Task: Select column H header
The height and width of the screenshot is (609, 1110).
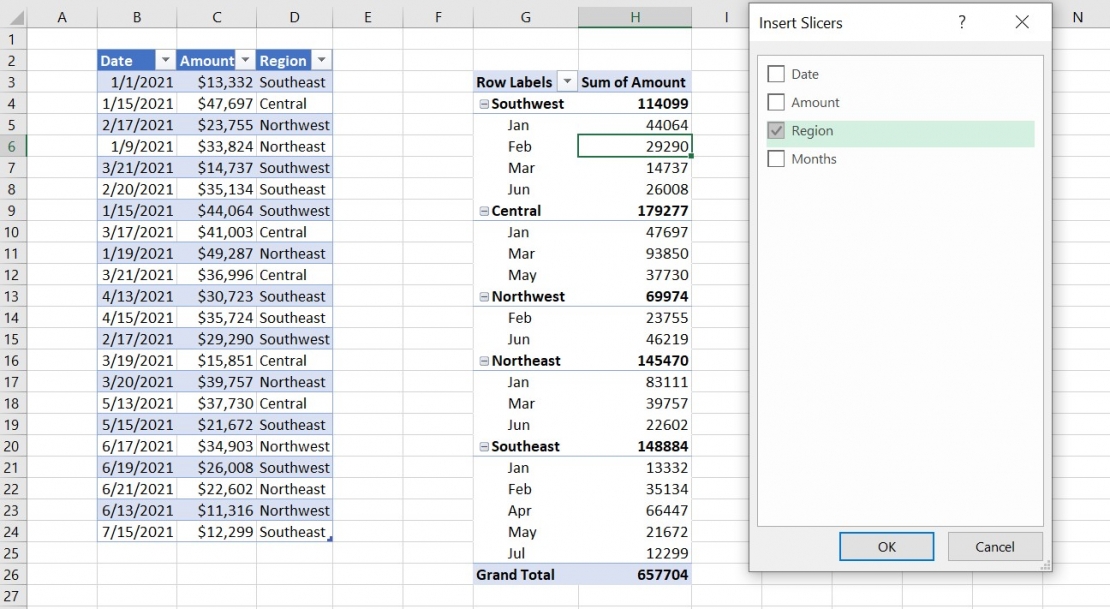Action: (x=634, y=16)
